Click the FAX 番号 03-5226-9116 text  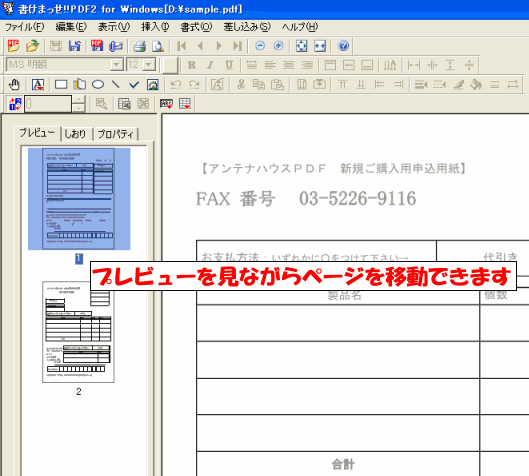pyautogui.click(x=306, y=198)
